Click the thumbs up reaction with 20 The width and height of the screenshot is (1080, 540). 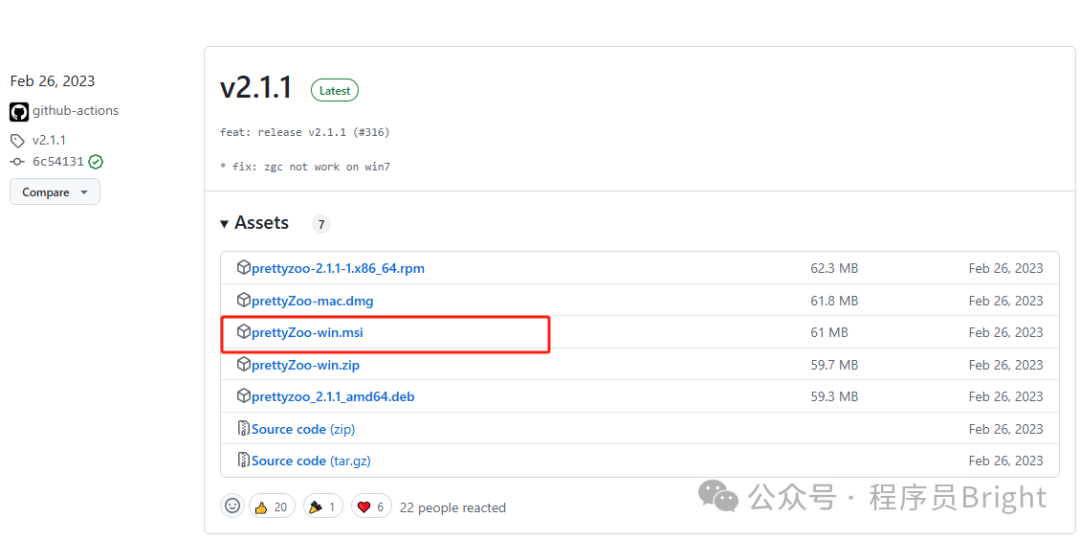pos(272,506)
